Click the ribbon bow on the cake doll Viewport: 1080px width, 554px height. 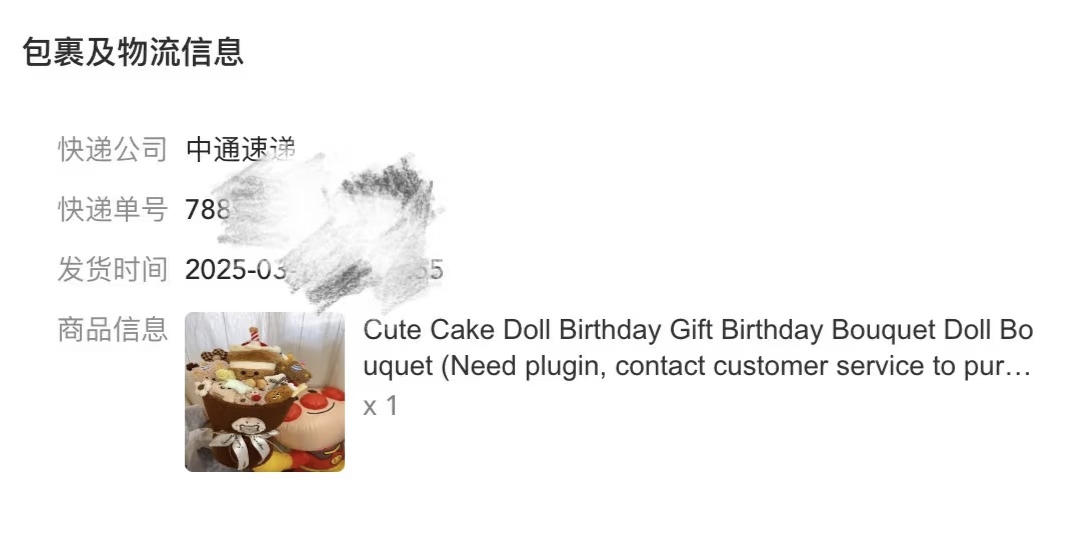click(x=247, y=441)
